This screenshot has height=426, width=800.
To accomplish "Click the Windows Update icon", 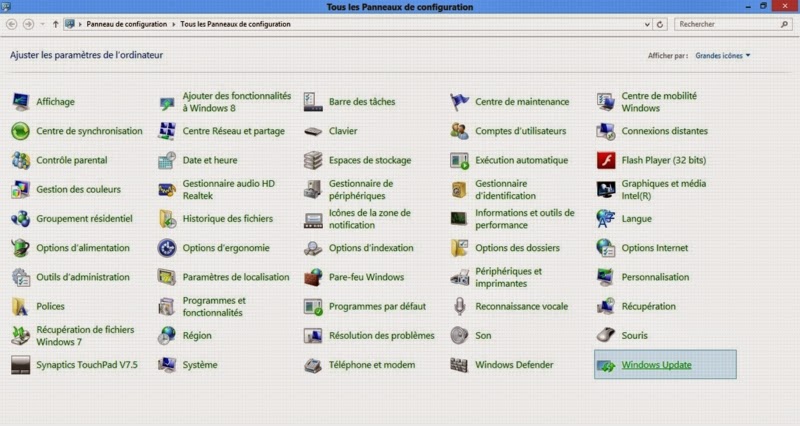I will point(606,365).
